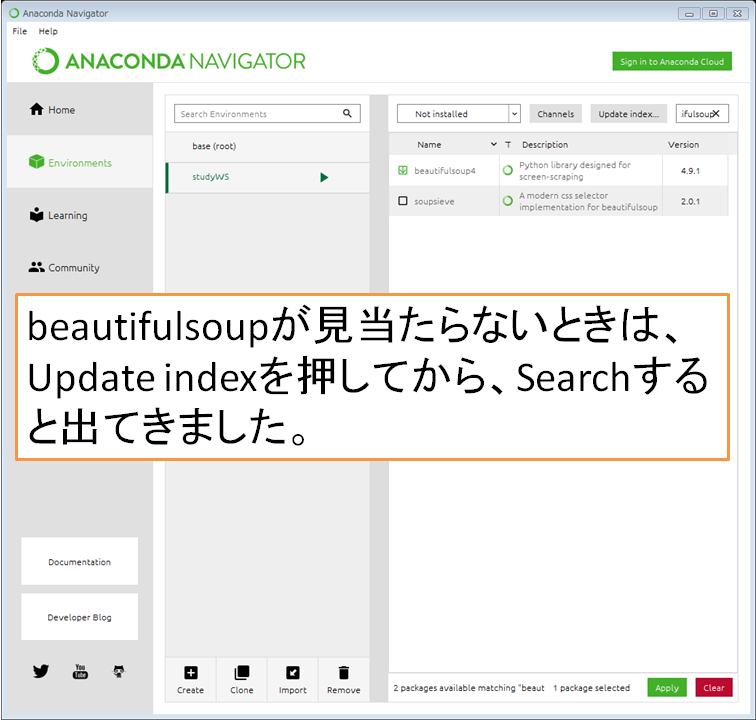Click the Channels button
This screenshot has height=720, width=756.
click(555, 114)
